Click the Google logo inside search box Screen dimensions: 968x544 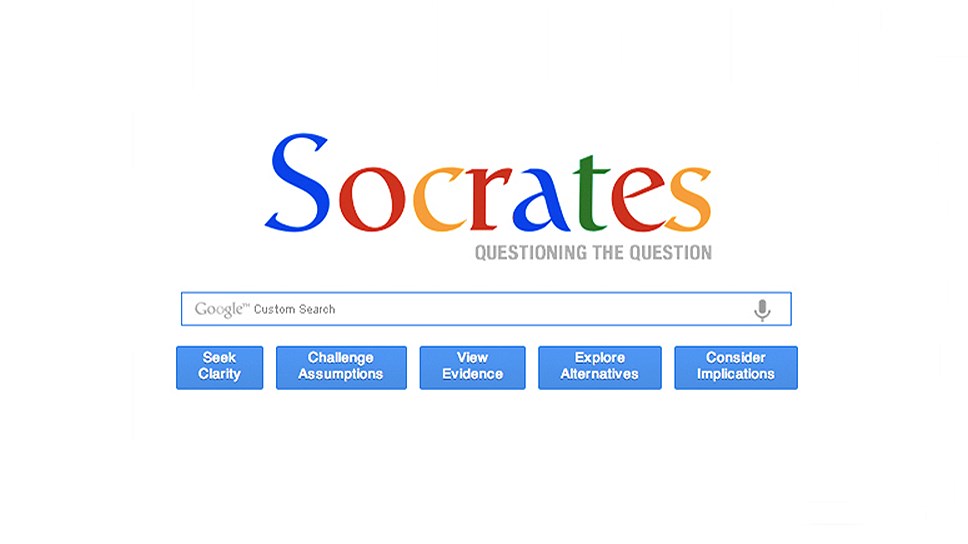pyautogui.click(x=220, y=309)
